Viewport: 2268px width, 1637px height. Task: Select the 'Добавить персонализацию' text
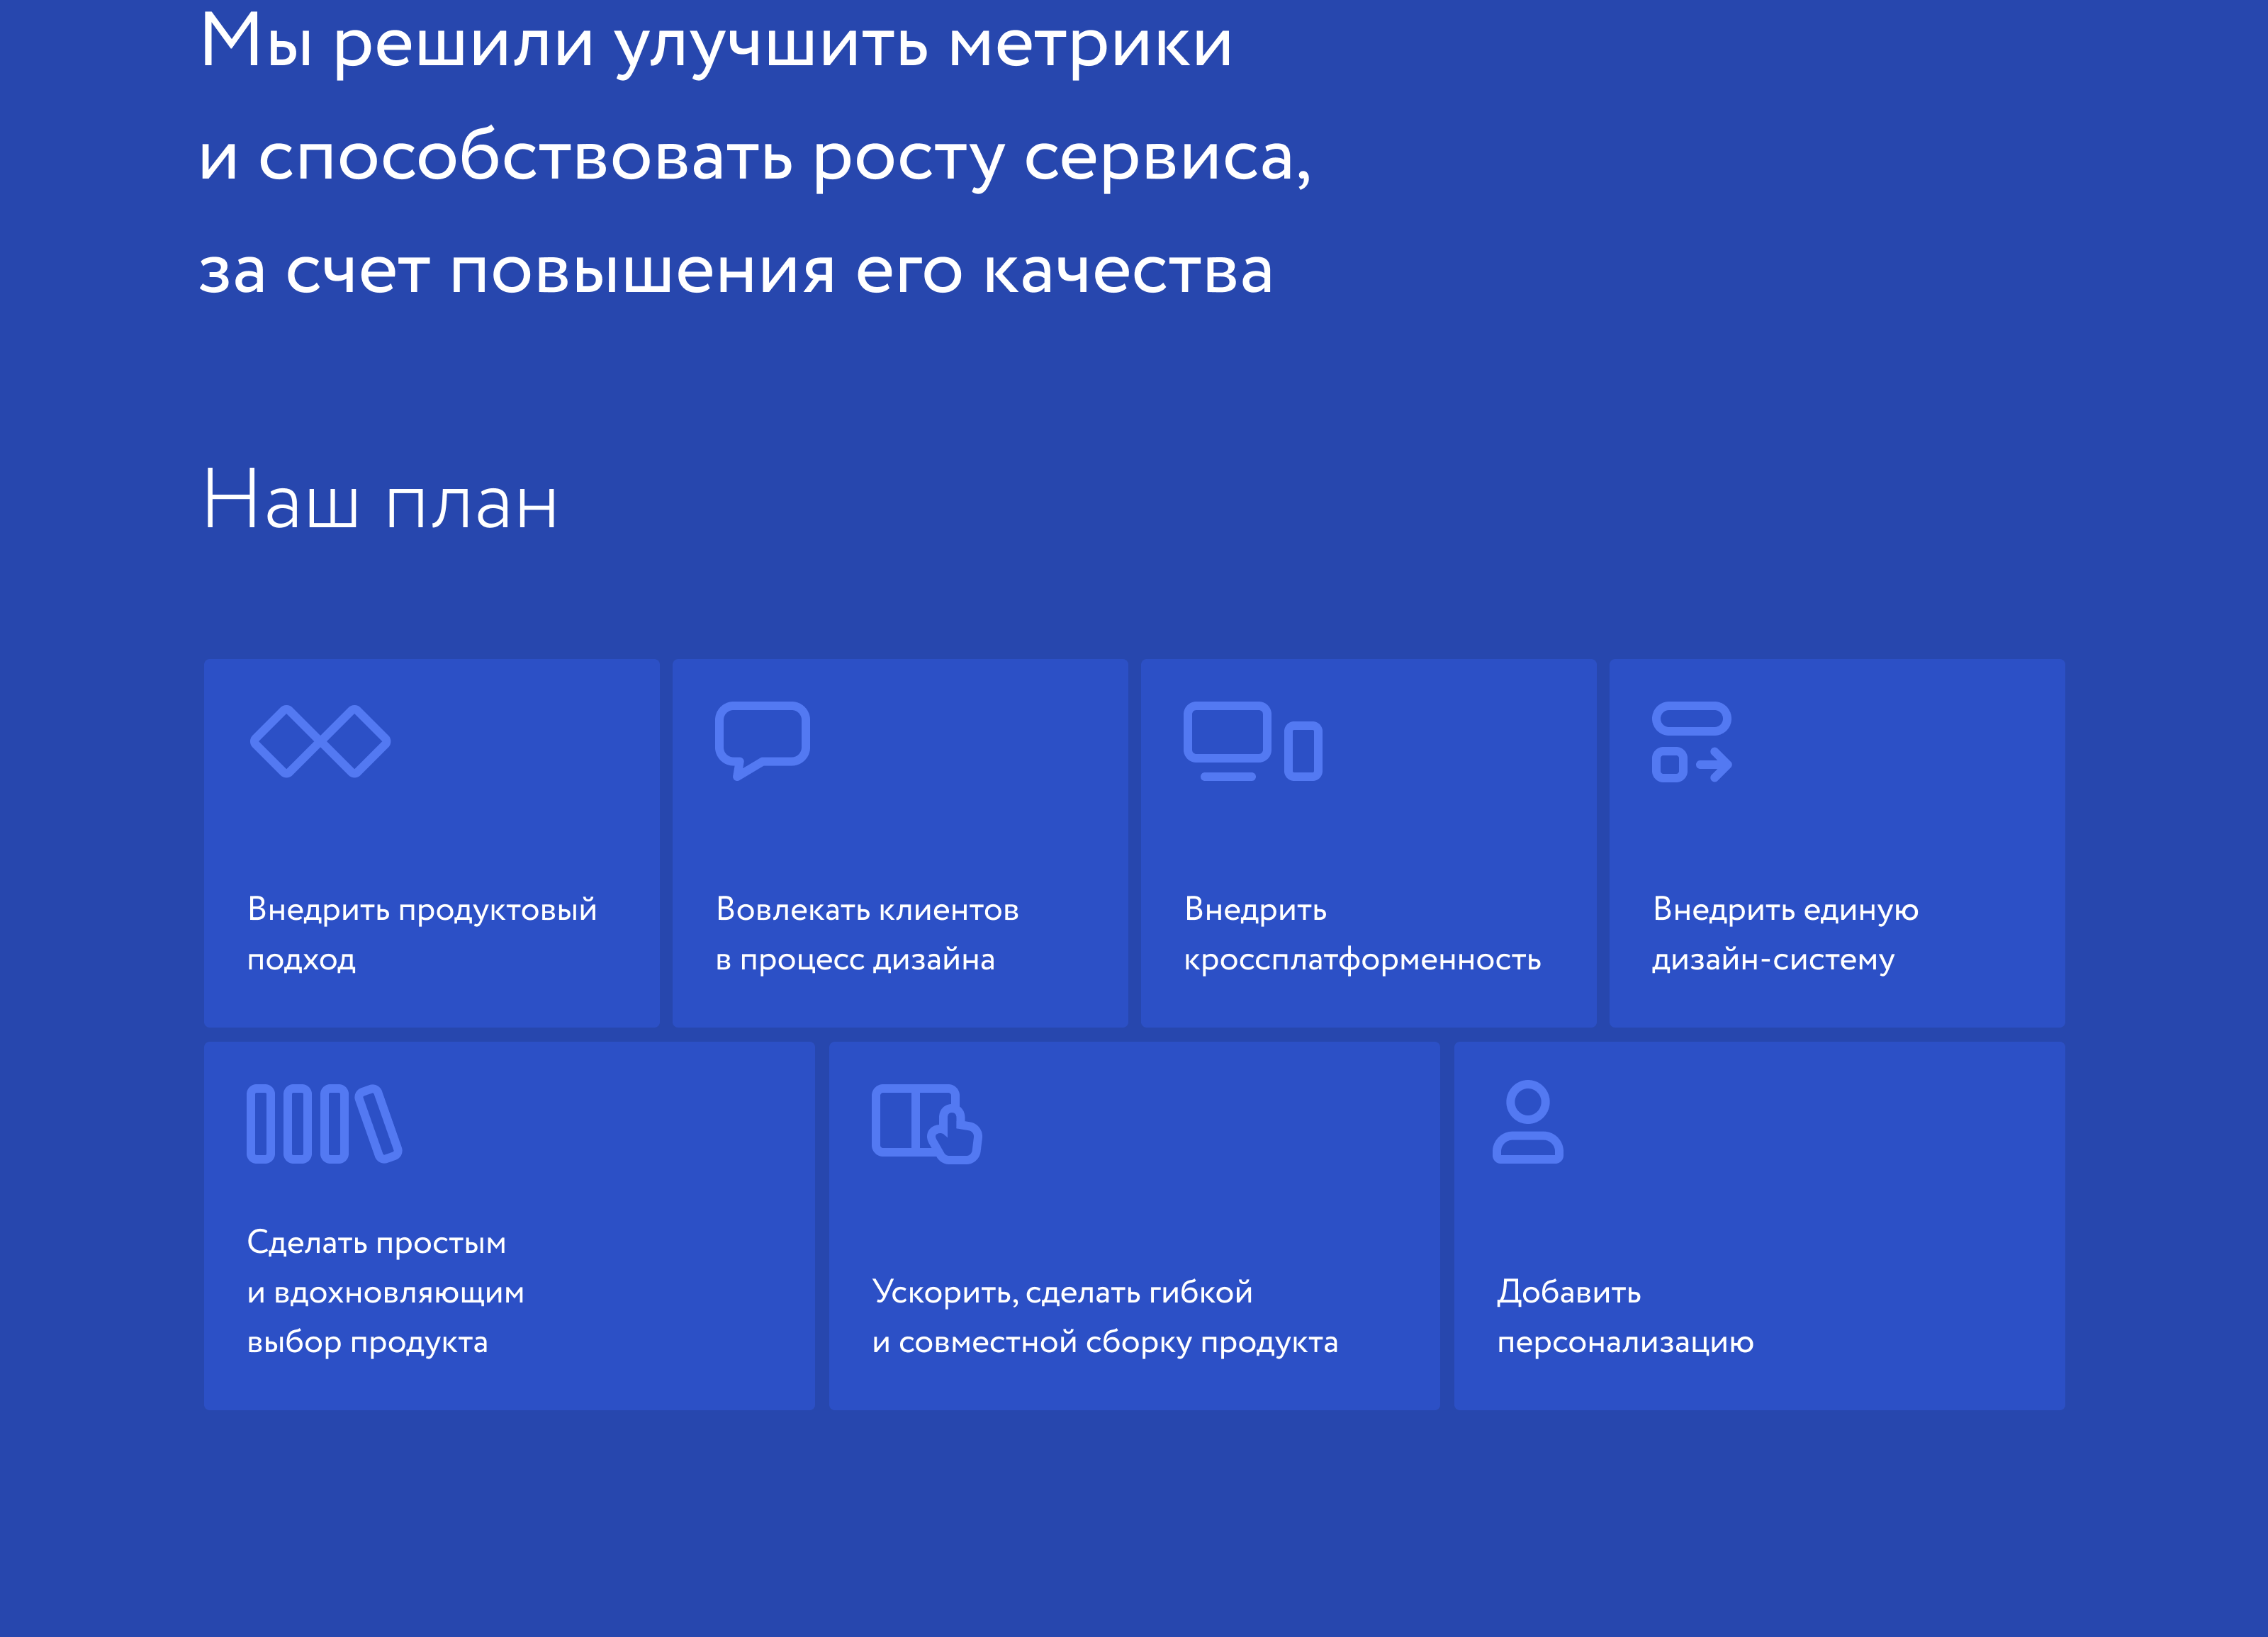1625,1316
